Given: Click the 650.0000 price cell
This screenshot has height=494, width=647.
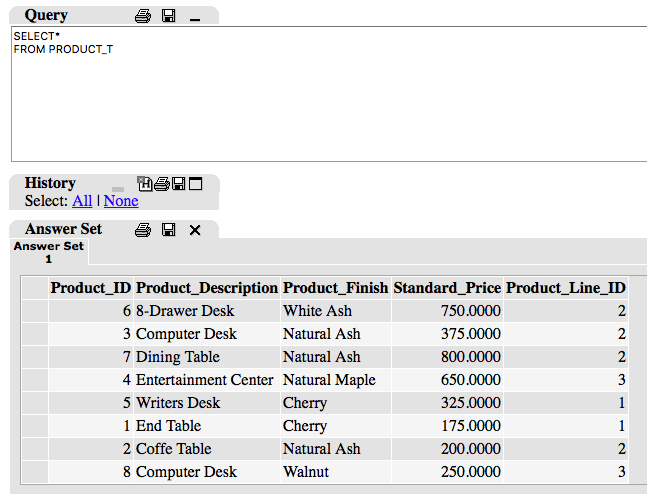Looking at the screenshot, I should (447, 380).
